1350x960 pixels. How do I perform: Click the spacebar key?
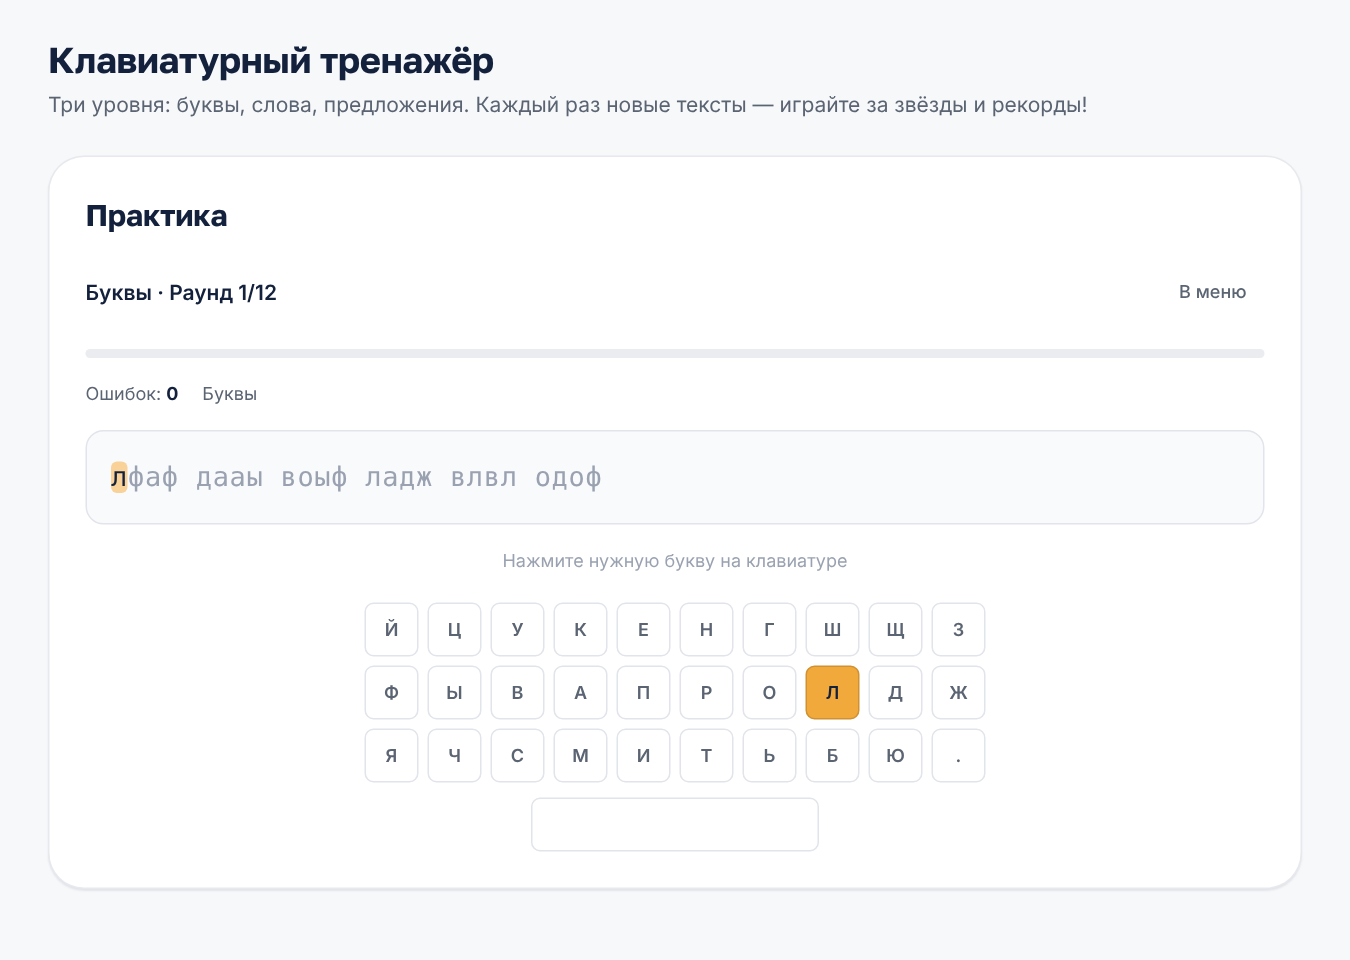tap(675, 824)
